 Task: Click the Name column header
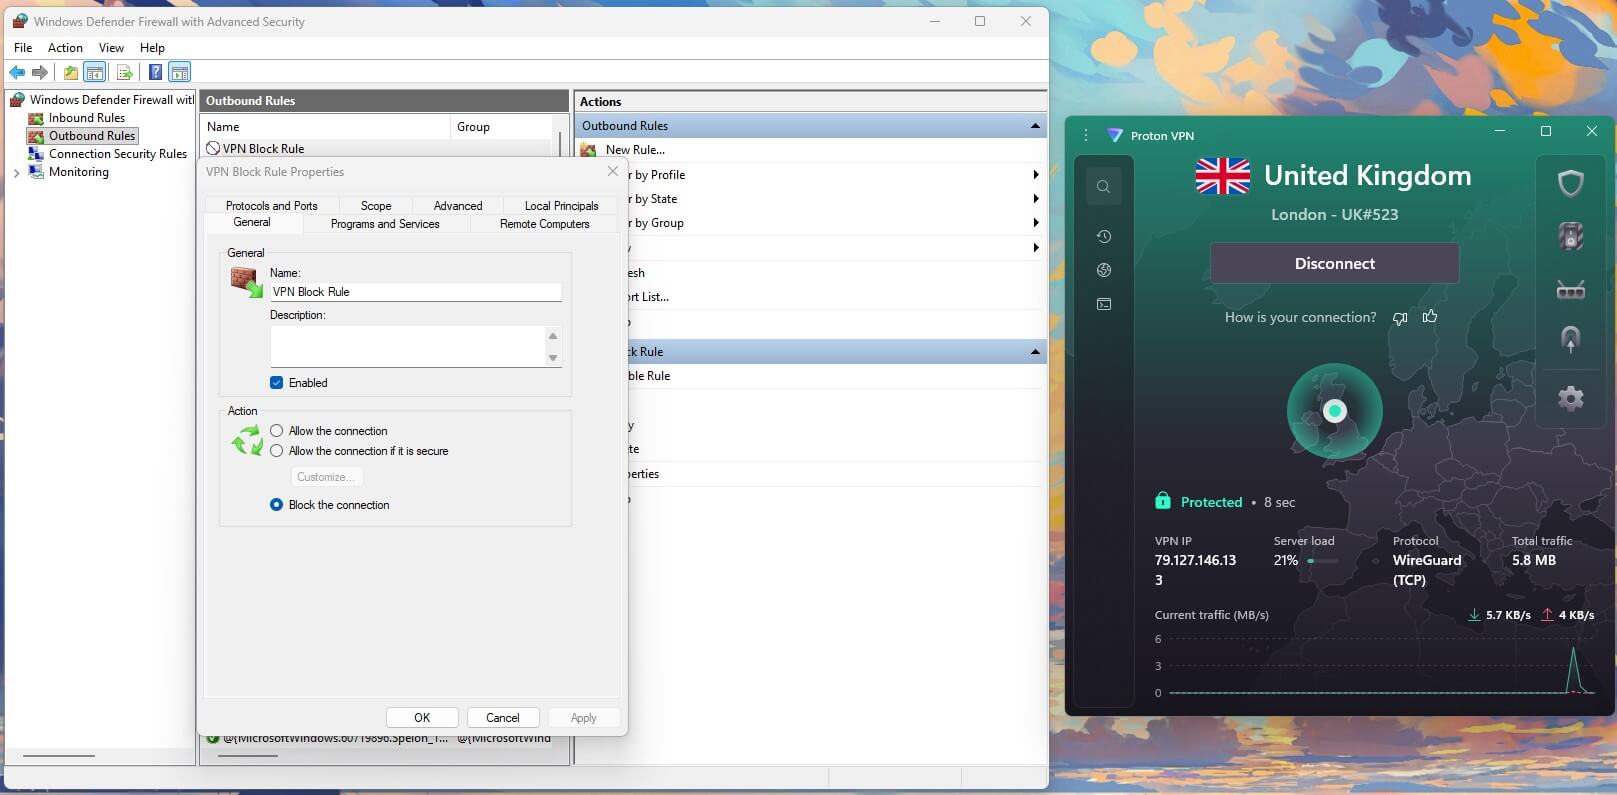(x=326, y=127)
